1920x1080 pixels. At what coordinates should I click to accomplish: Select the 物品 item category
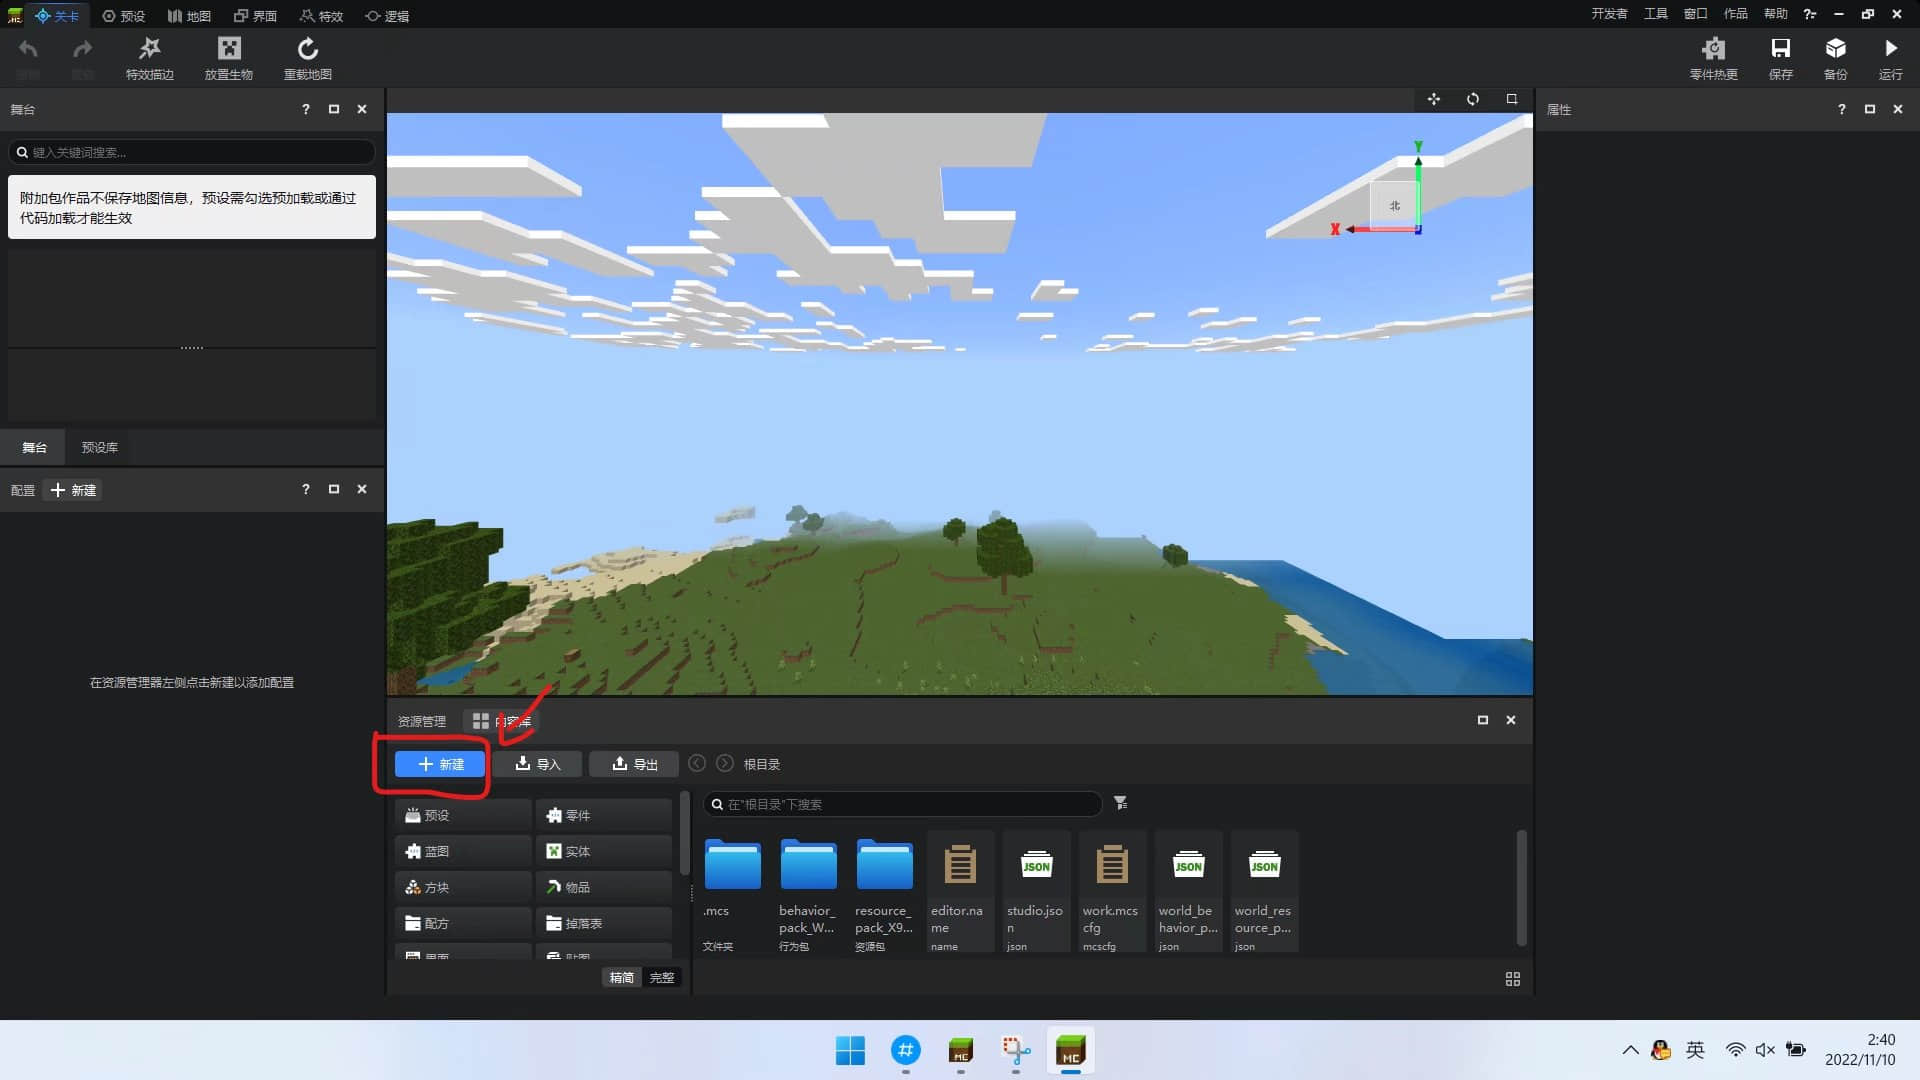point(604,887)
